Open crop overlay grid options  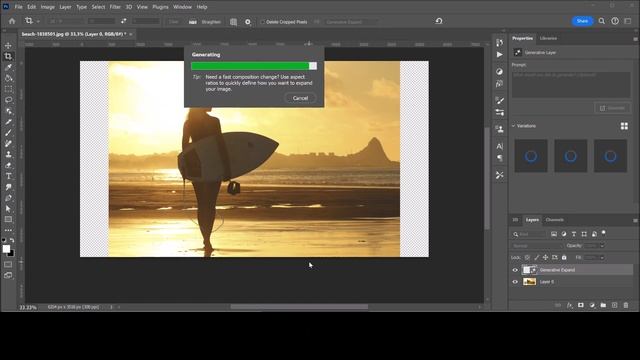pos(233,22)
